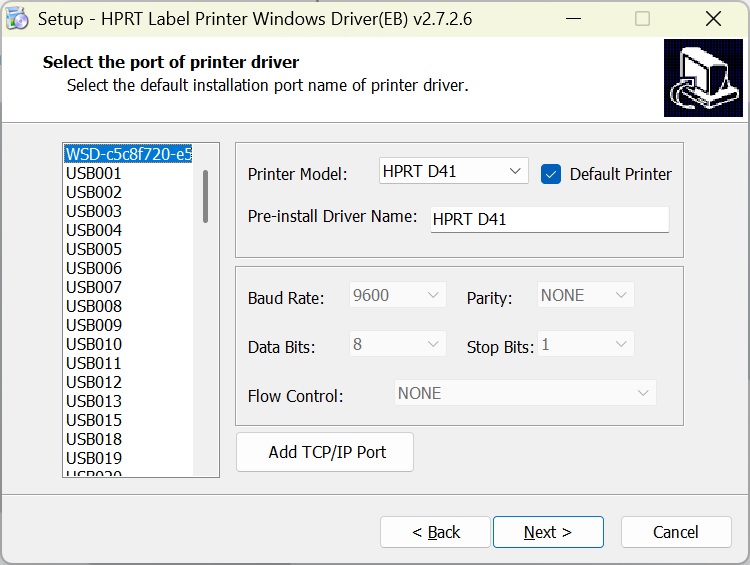Choose USB005 from the port list
750x565 pixels.
click(x=94, y=249)
